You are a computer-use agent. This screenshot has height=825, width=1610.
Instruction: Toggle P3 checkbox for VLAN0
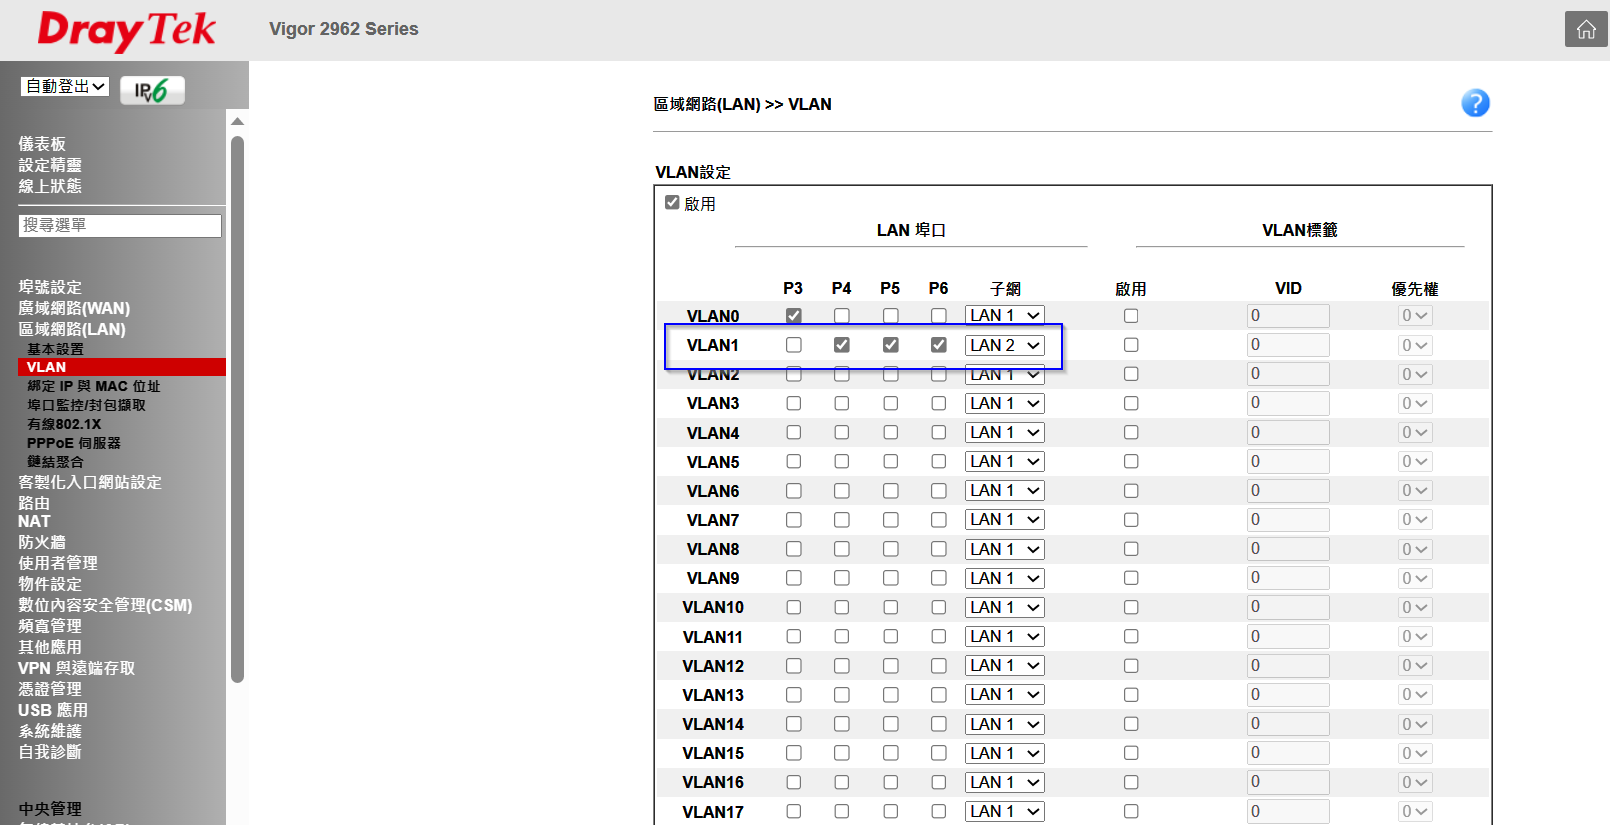793,316
